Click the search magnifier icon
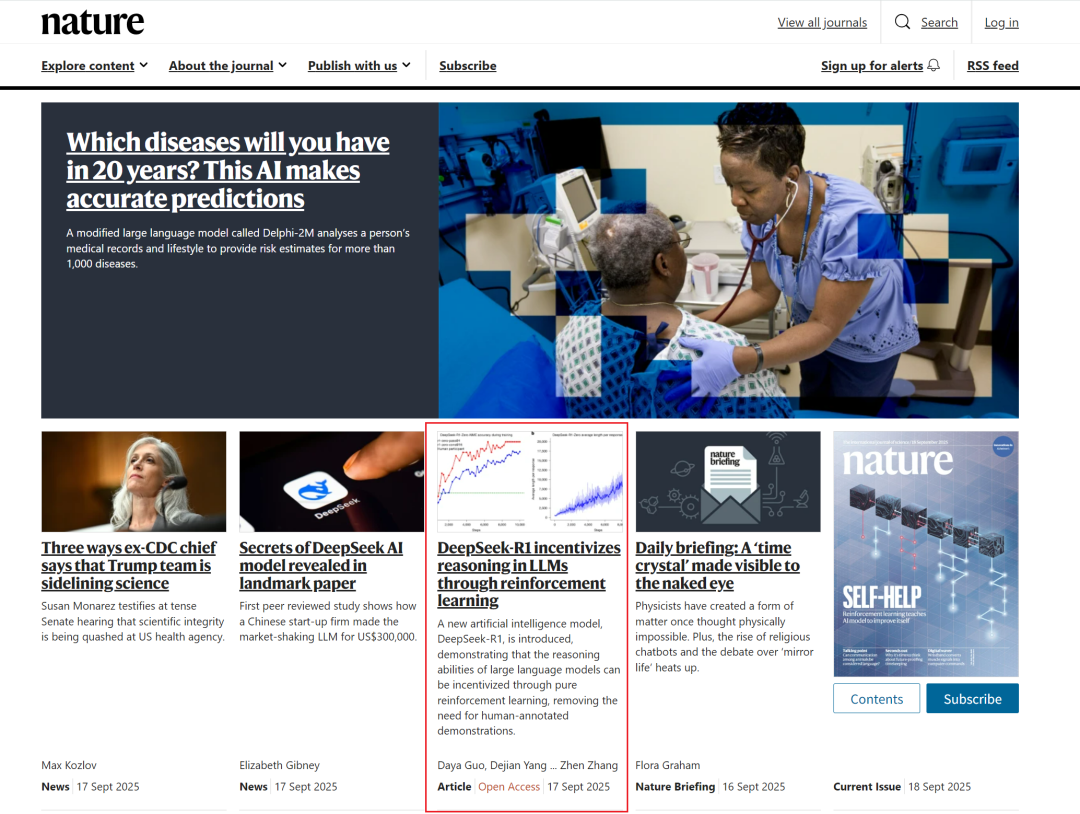 [902, 22]
